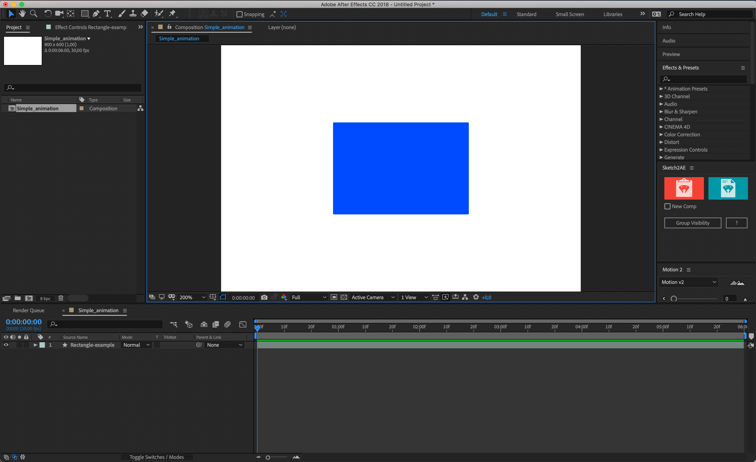Click Toggle Switches / Modes button
This screenshot has height=462, width=756.
point(157,457)
